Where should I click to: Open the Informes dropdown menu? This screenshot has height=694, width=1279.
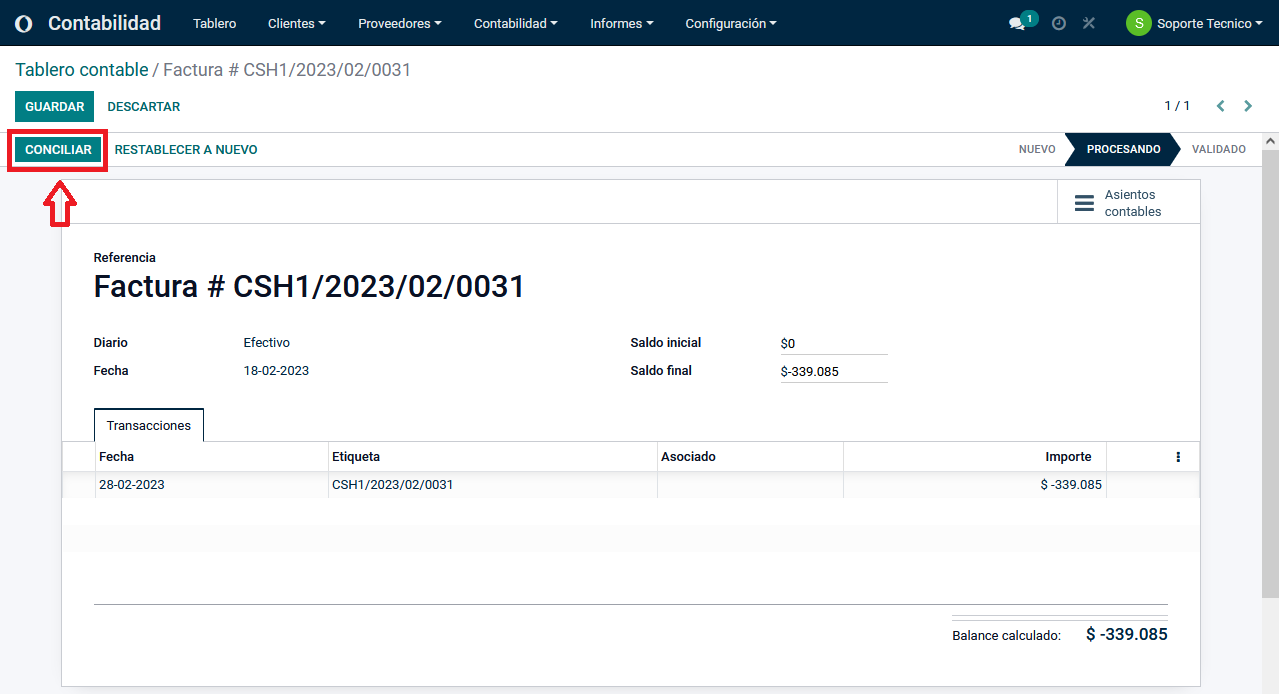pyautogui.click(x=621, y=23)
